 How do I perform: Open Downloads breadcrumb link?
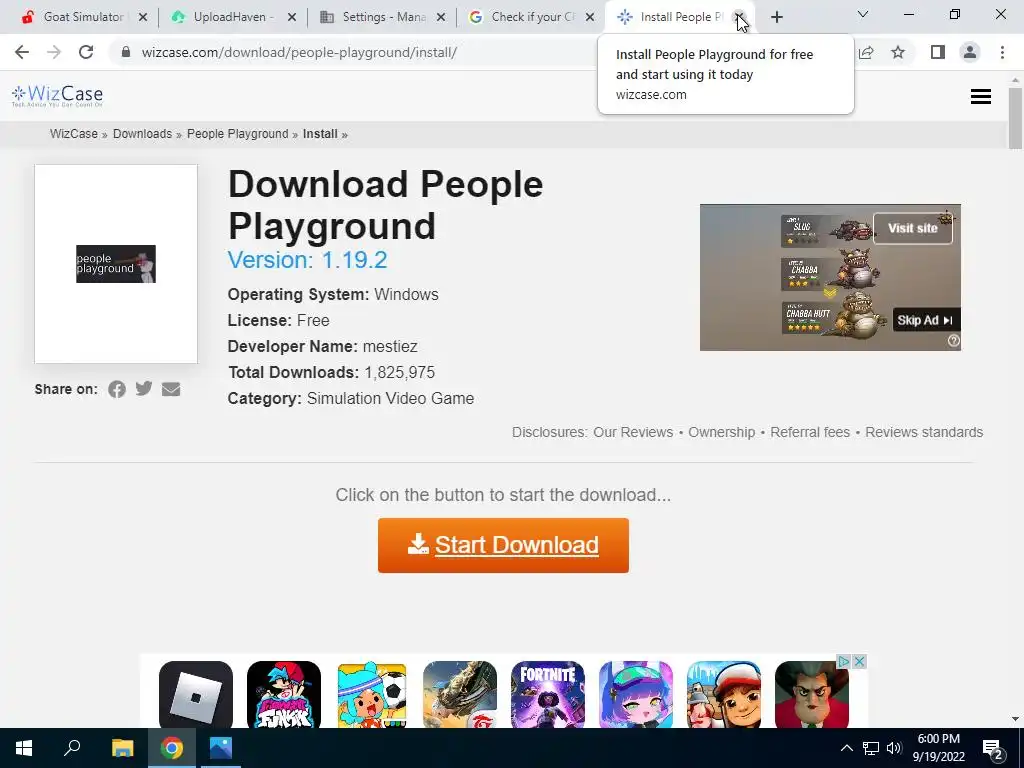(142, 134)
